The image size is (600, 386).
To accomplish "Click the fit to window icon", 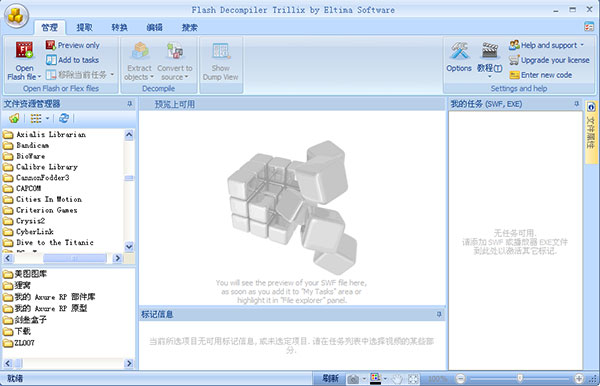I will click(x=414, y=379).
